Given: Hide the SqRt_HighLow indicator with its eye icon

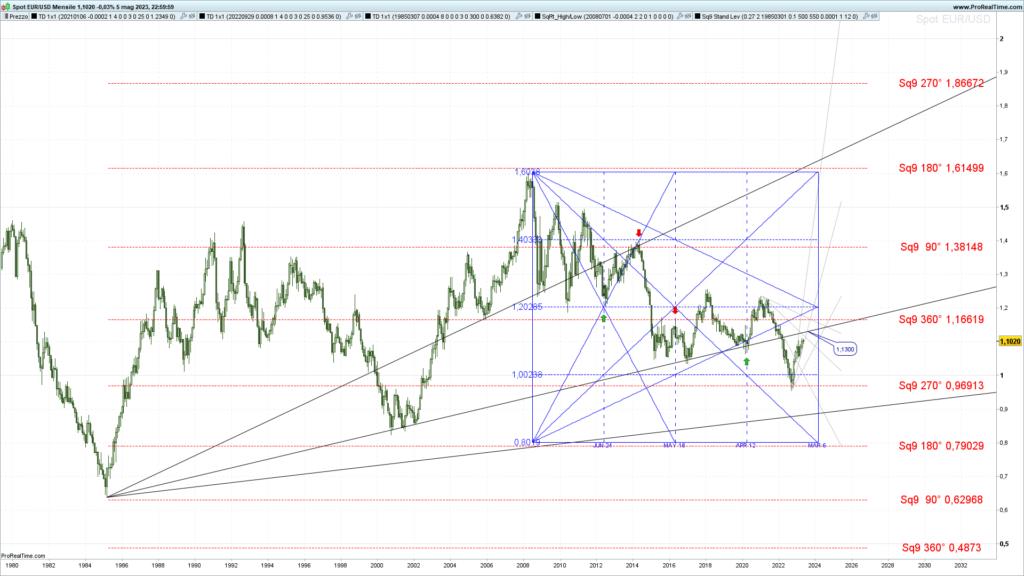Looking at the screenshot, I should click(686, 17).
